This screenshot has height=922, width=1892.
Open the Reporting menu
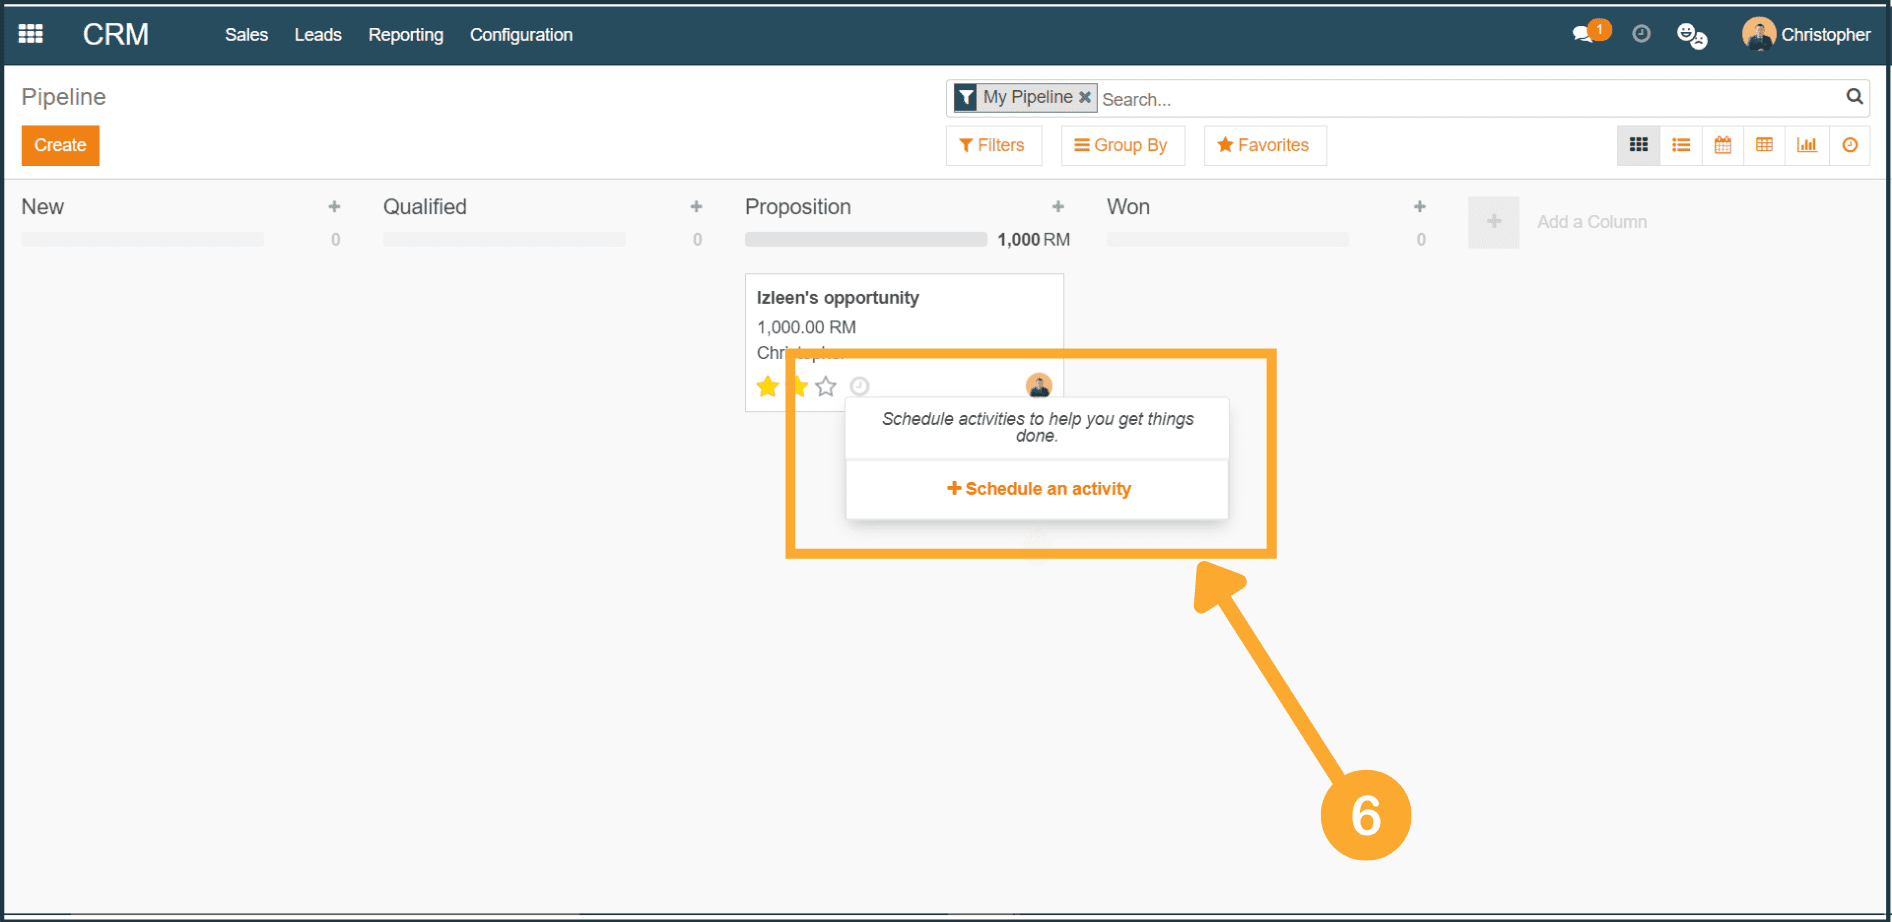pos(405,35)
